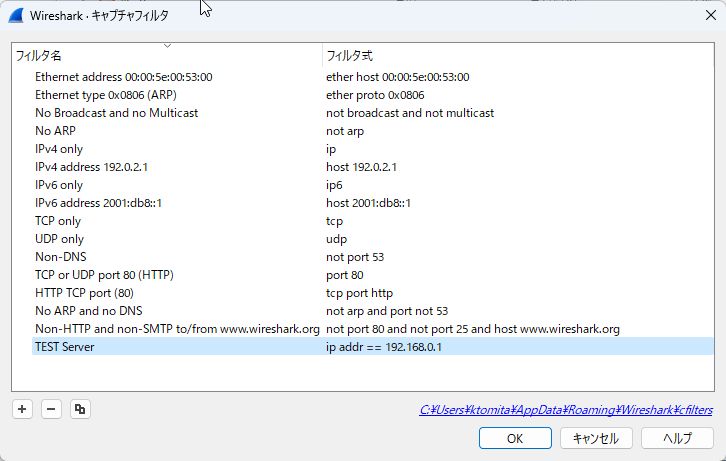The height and width of the screenshot is (461, 726).
Task: Click the 'ip' expression cell
Action: [331, 149]
